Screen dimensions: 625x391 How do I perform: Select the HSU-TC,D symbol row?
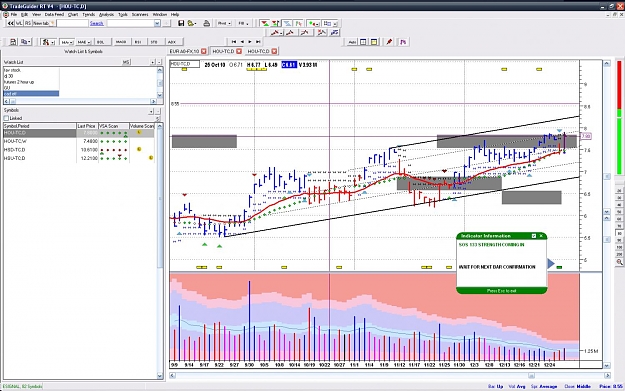[x=79, y=158]
